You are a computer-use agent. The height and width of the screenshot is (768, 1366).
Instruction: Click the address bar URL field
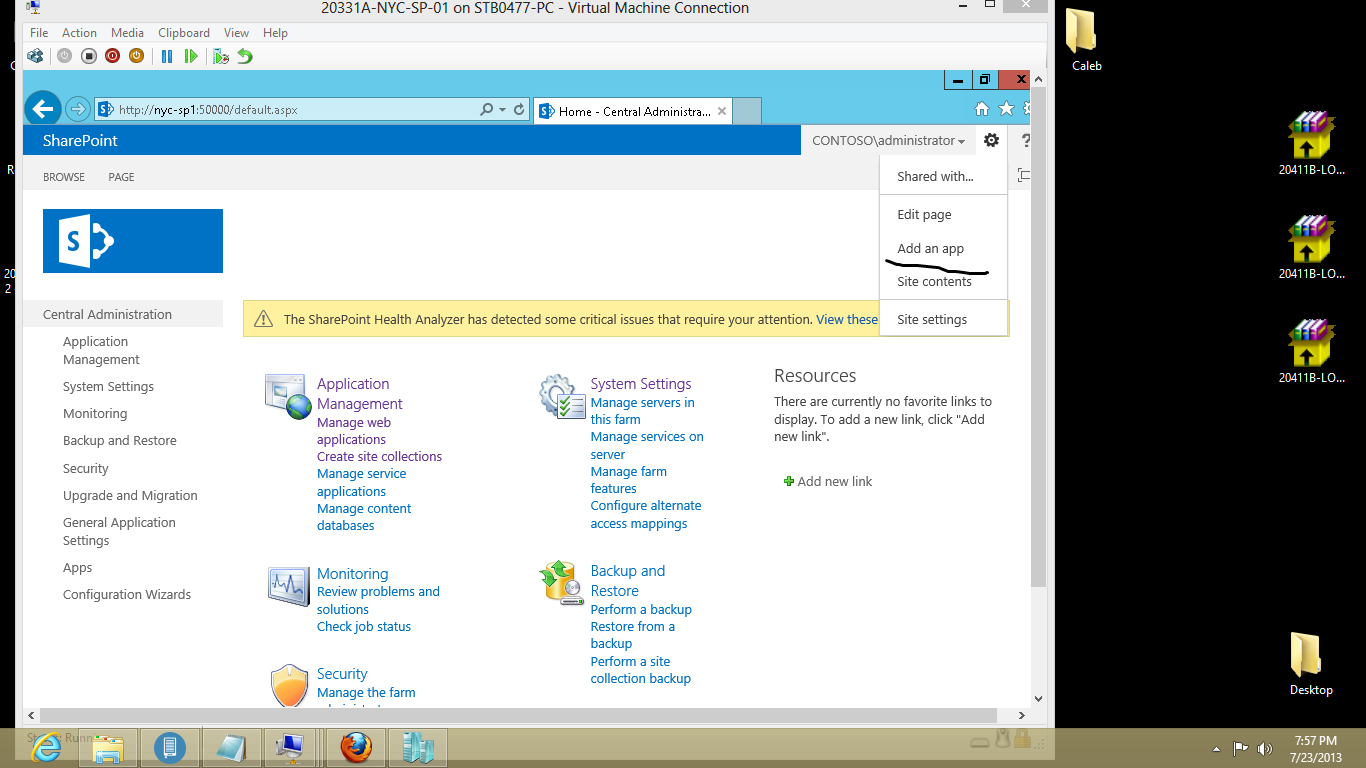point(295,110)
